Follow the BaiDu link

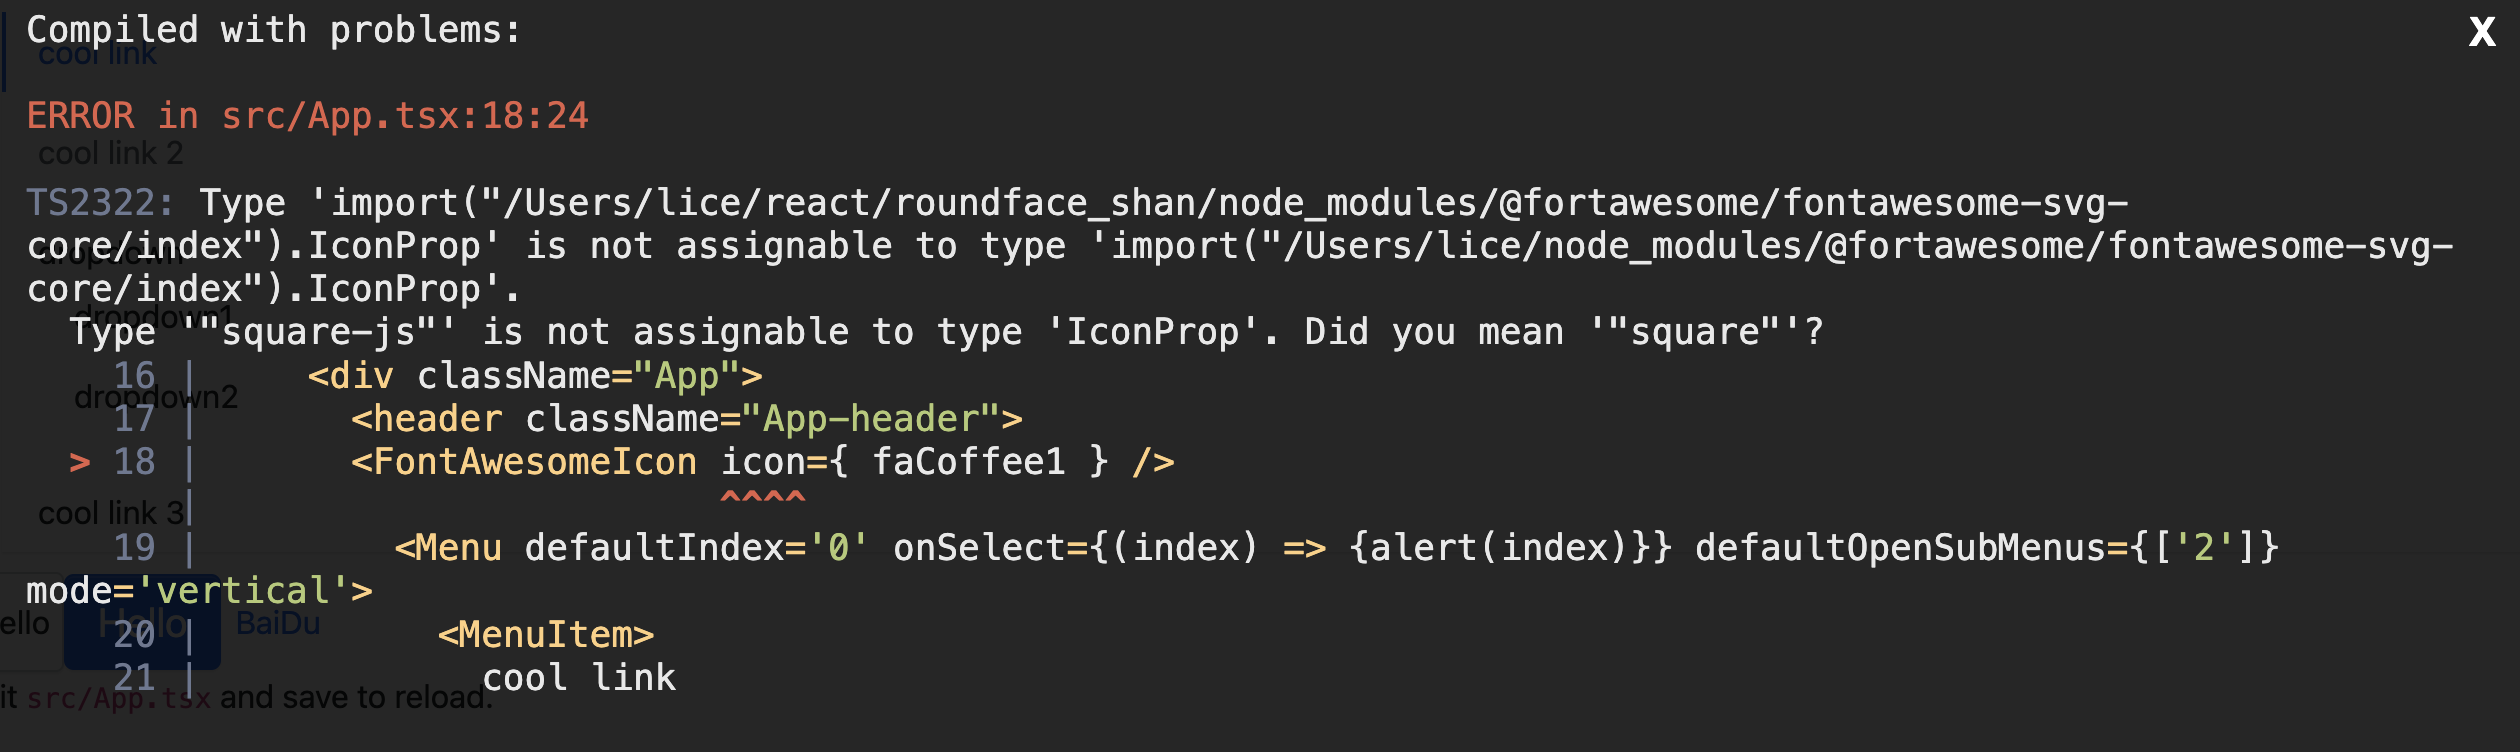point(278,624)
